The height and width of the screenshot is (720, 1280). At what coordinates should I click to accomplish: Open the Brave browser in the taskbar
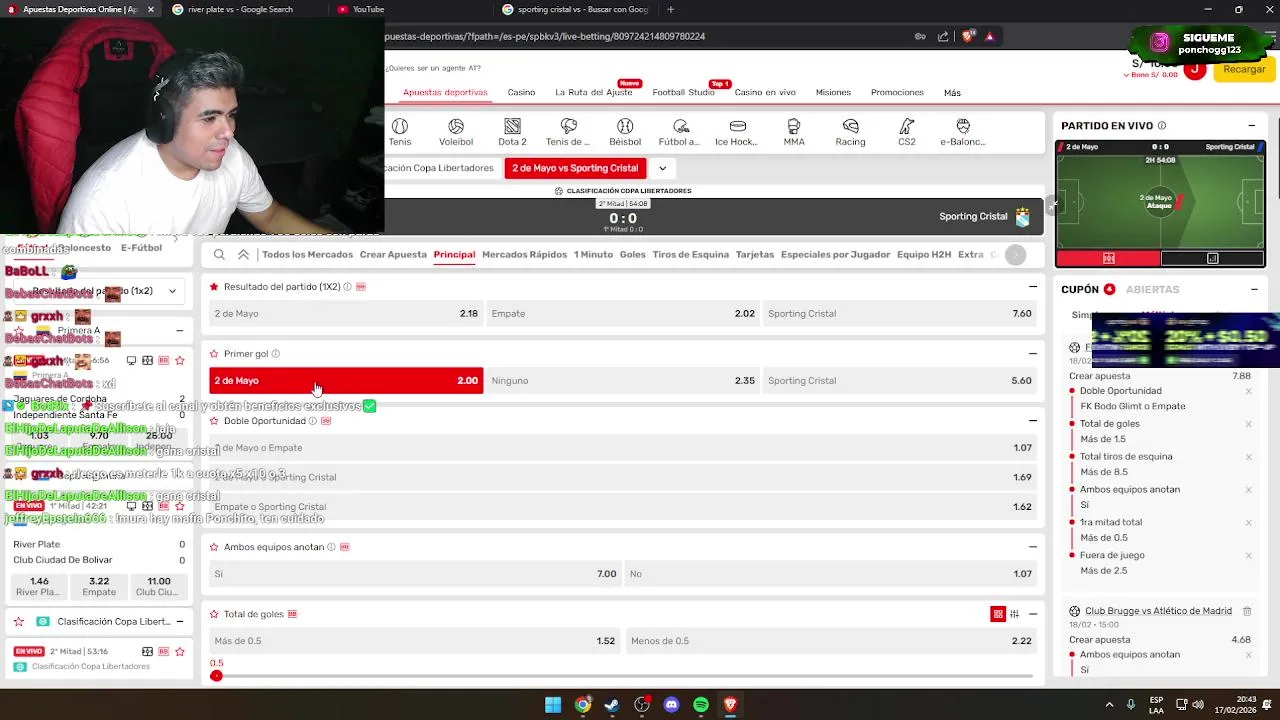(x=730, y=705)
